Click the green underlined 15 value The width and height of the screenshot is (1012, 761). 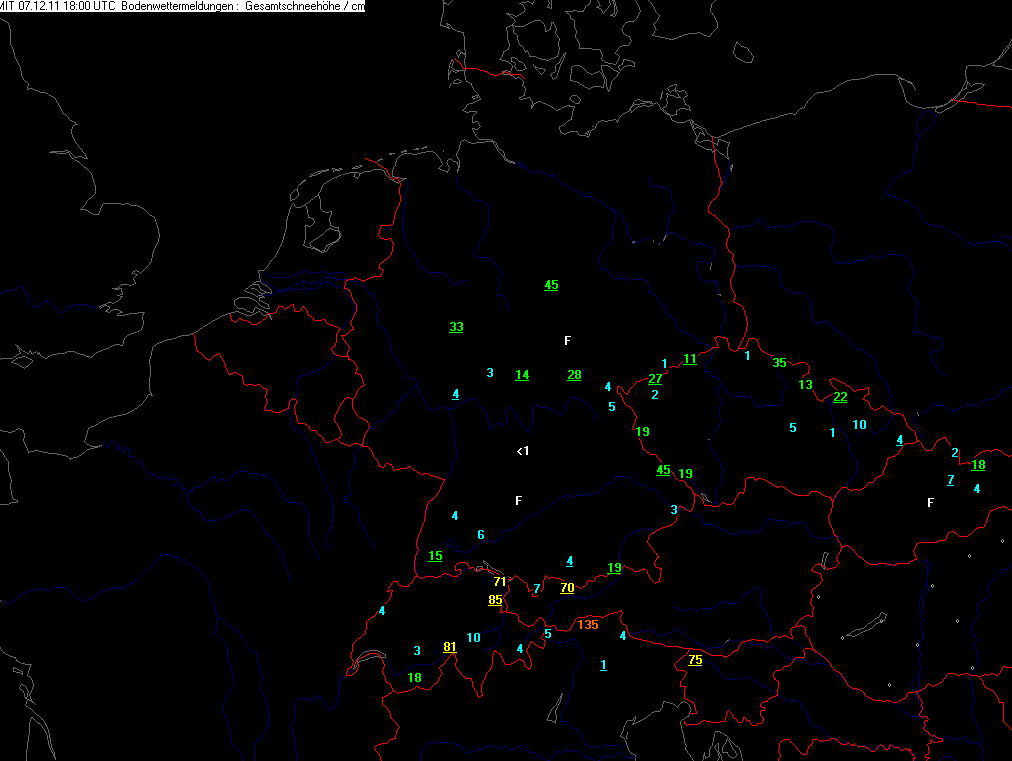[x=435, y=556]
